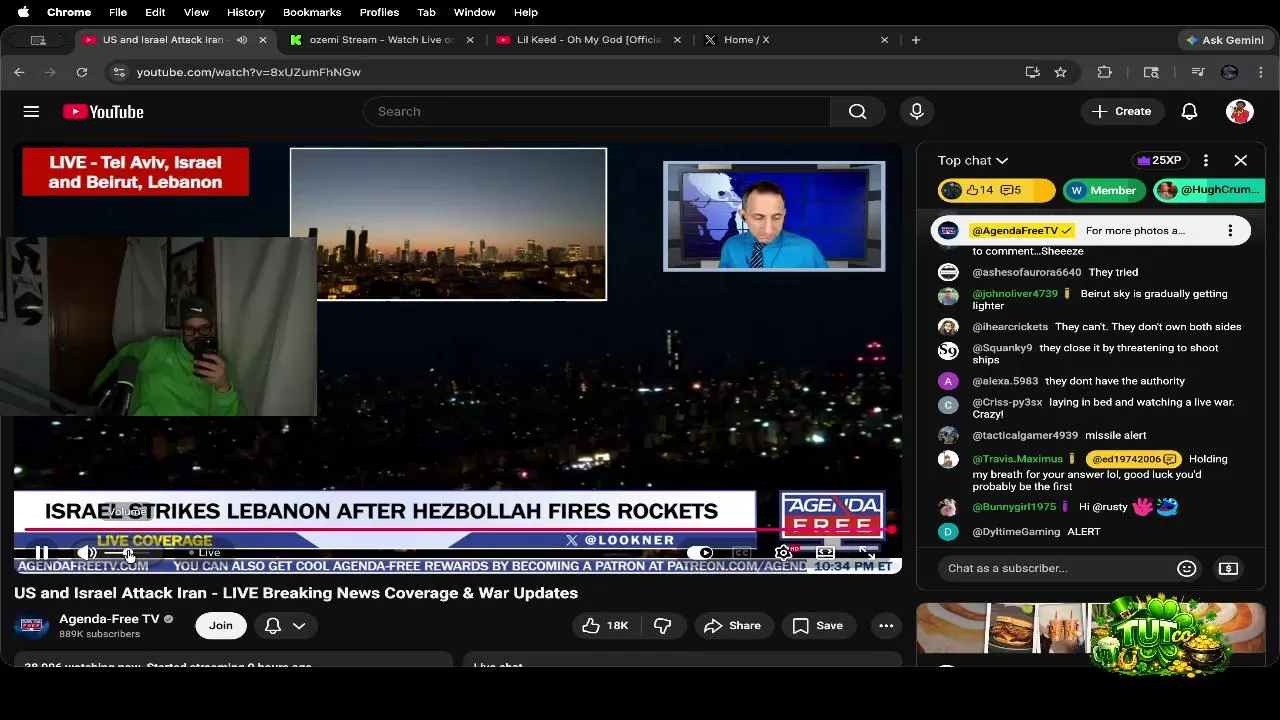The height and width of the screenshot is (720, 1280).
Task: Like the video with thumbs up
Action: pyautogui.click(x=607, y=625)
